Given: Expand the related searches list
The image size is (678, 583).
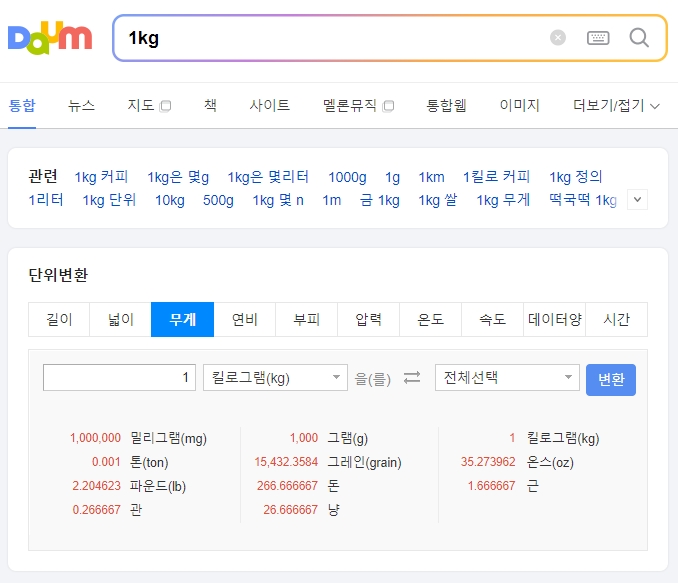Looking at the screenshot, I should [x=637, y=199].
